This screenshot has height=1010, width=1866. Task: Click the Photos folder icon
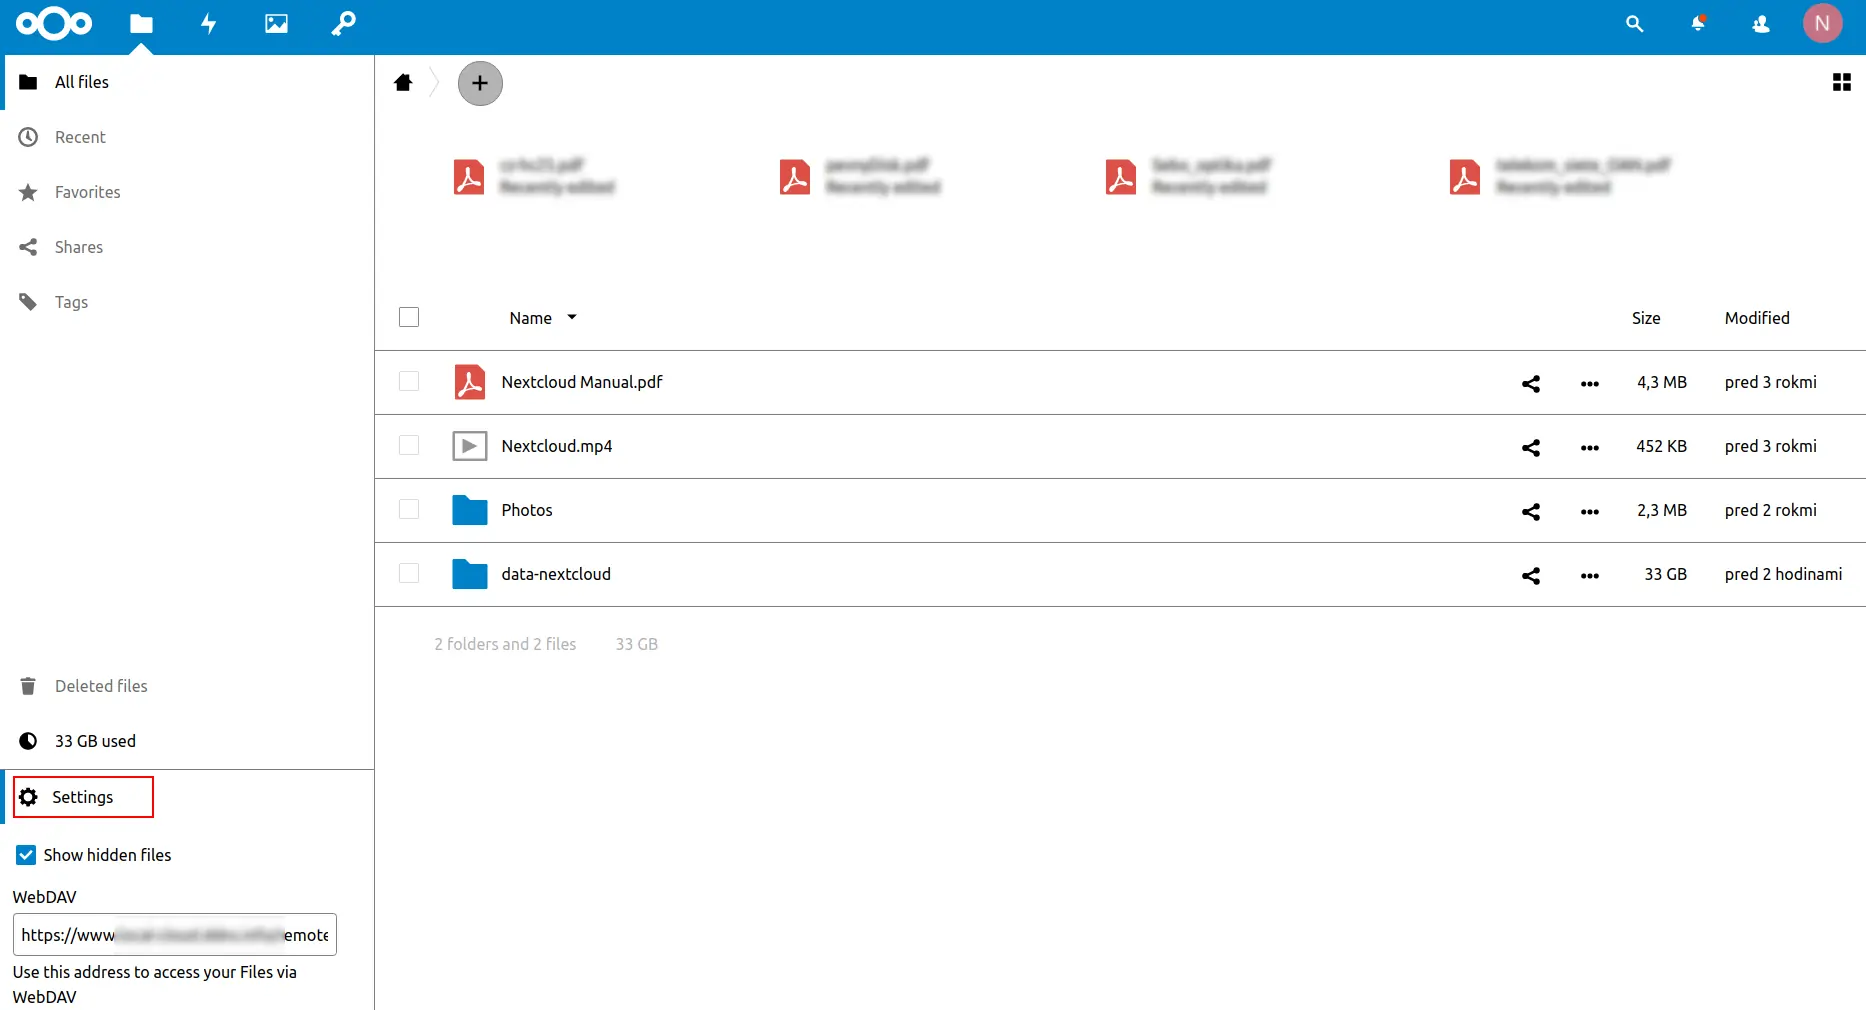pyautogui.click(x=469, y=510)
